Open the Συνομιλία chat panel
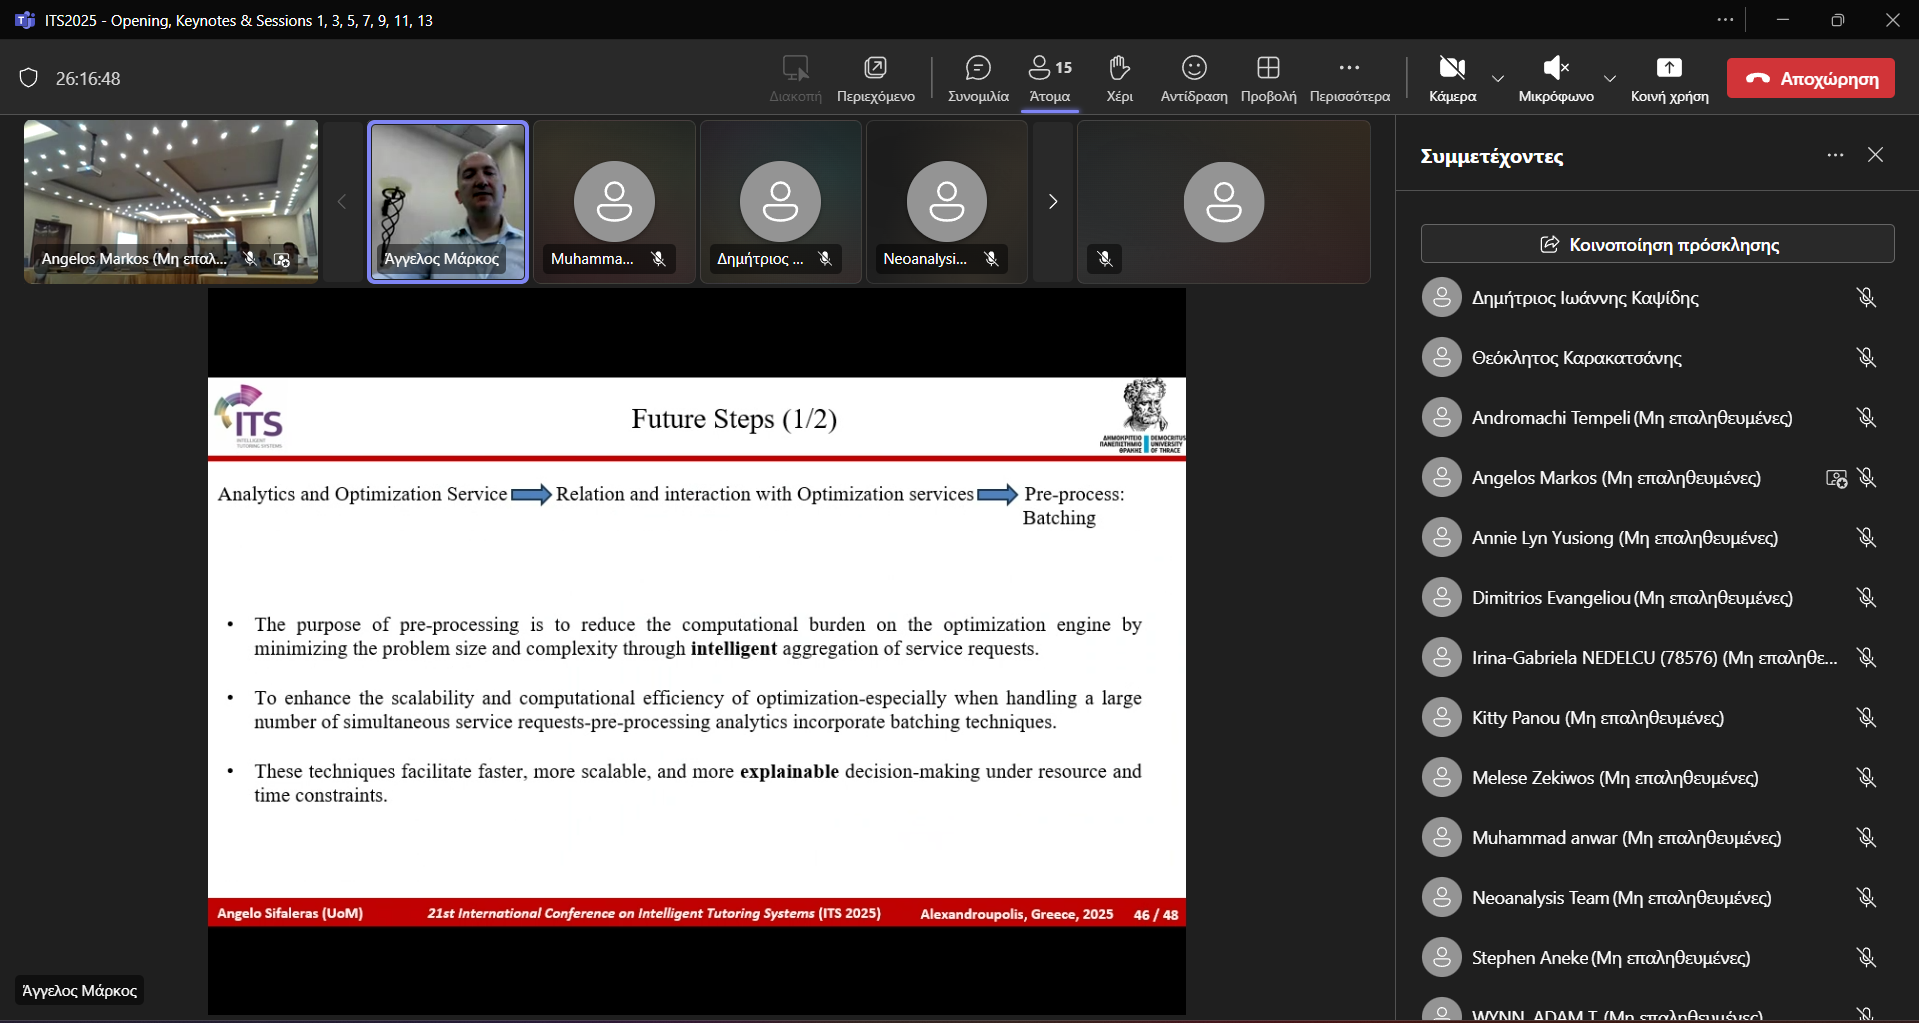The image size is (1919, 1023). click(x=978, y=79)
